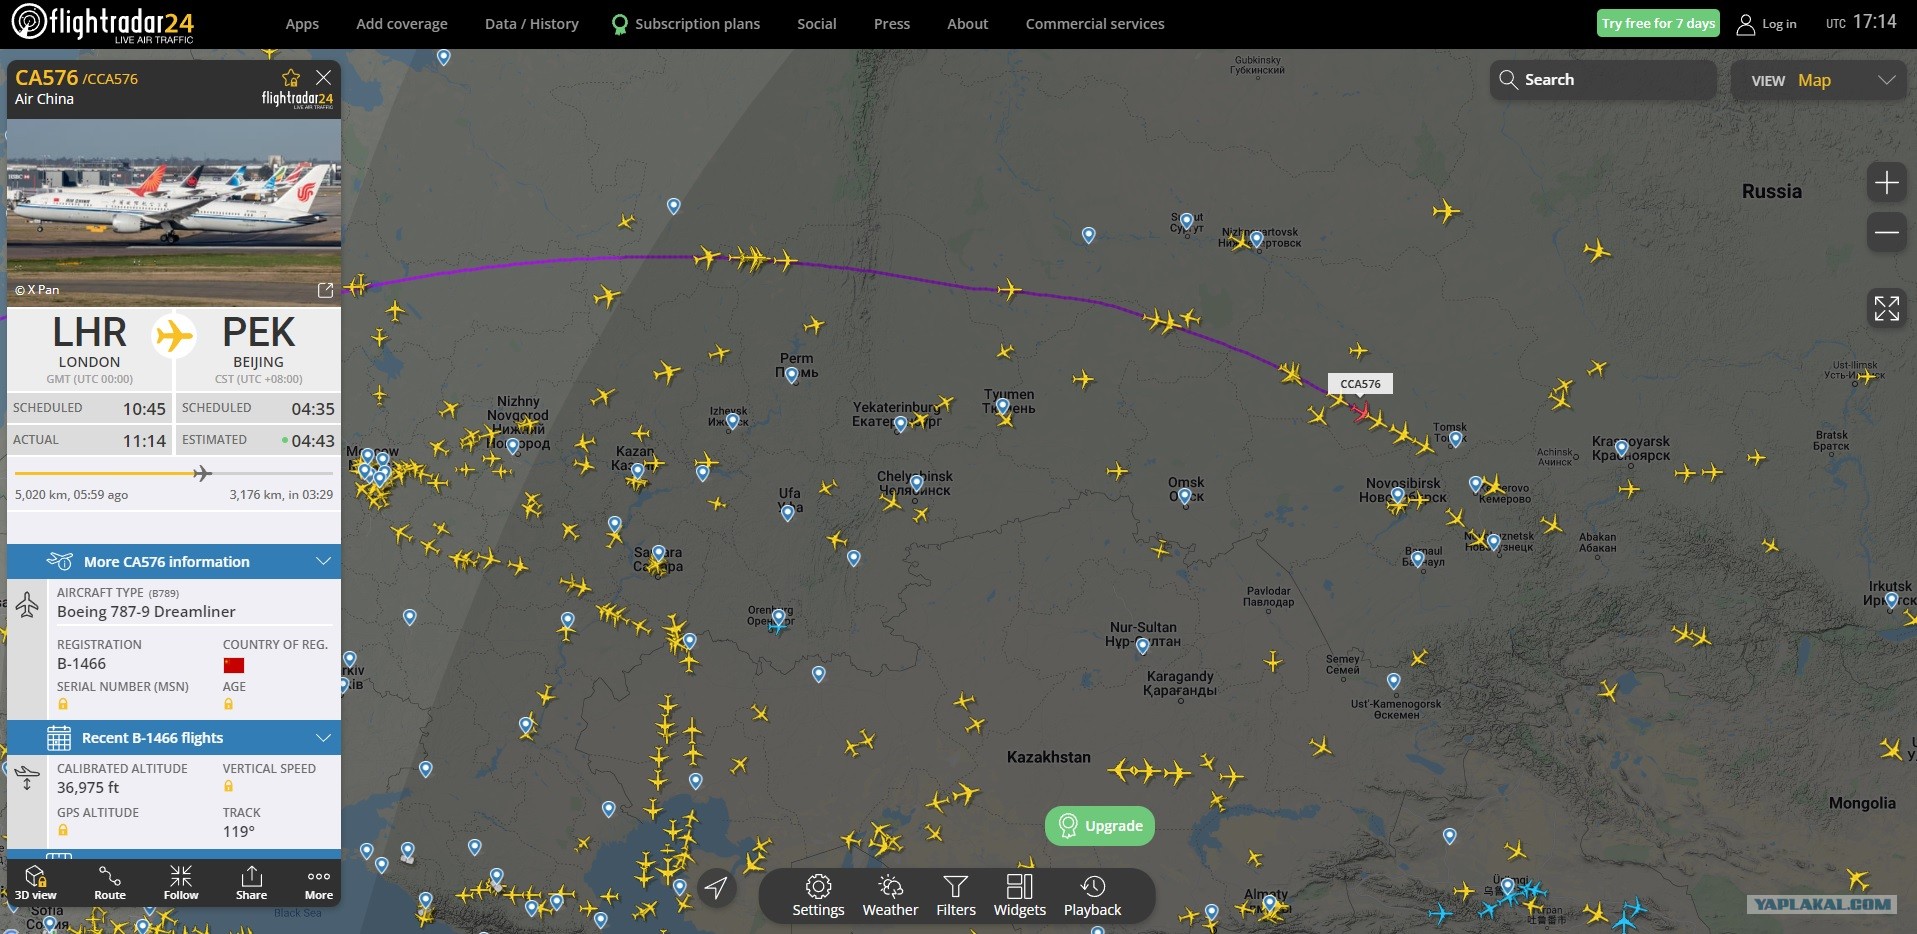The image size is (1917, 934).
Task: Share the CA576 flight
Action: pos(251,883)
